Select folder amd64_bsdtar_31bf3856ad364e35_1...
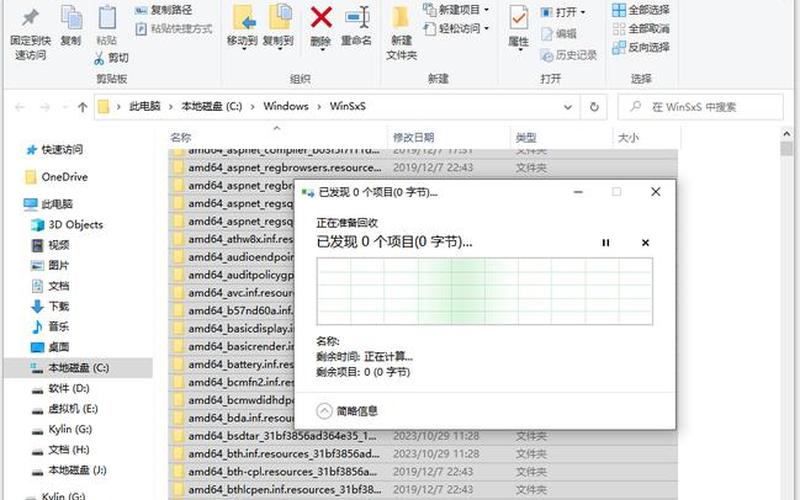 423,436
